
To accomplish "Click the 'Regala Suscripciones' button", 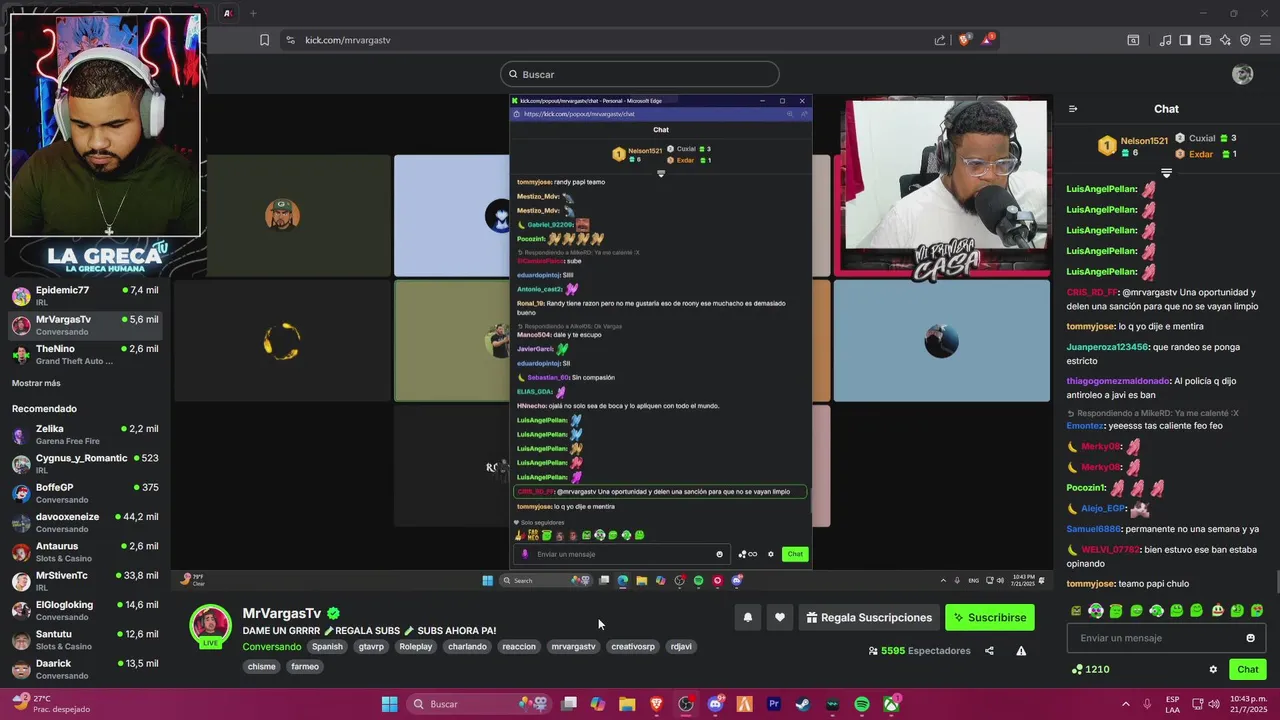I will pyautogui.click(x=868, y=618).
